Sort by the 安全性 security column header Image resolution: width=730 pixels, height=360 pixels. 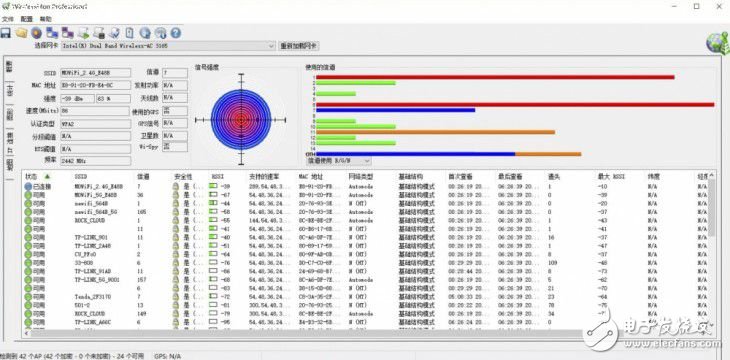pos(182,177)
